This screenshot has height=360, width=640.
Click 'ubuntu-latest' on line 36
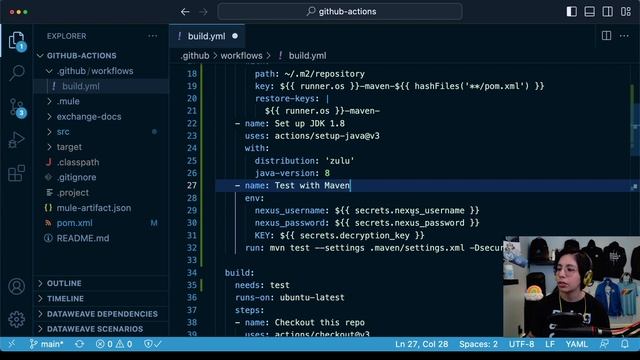point(312,298)
